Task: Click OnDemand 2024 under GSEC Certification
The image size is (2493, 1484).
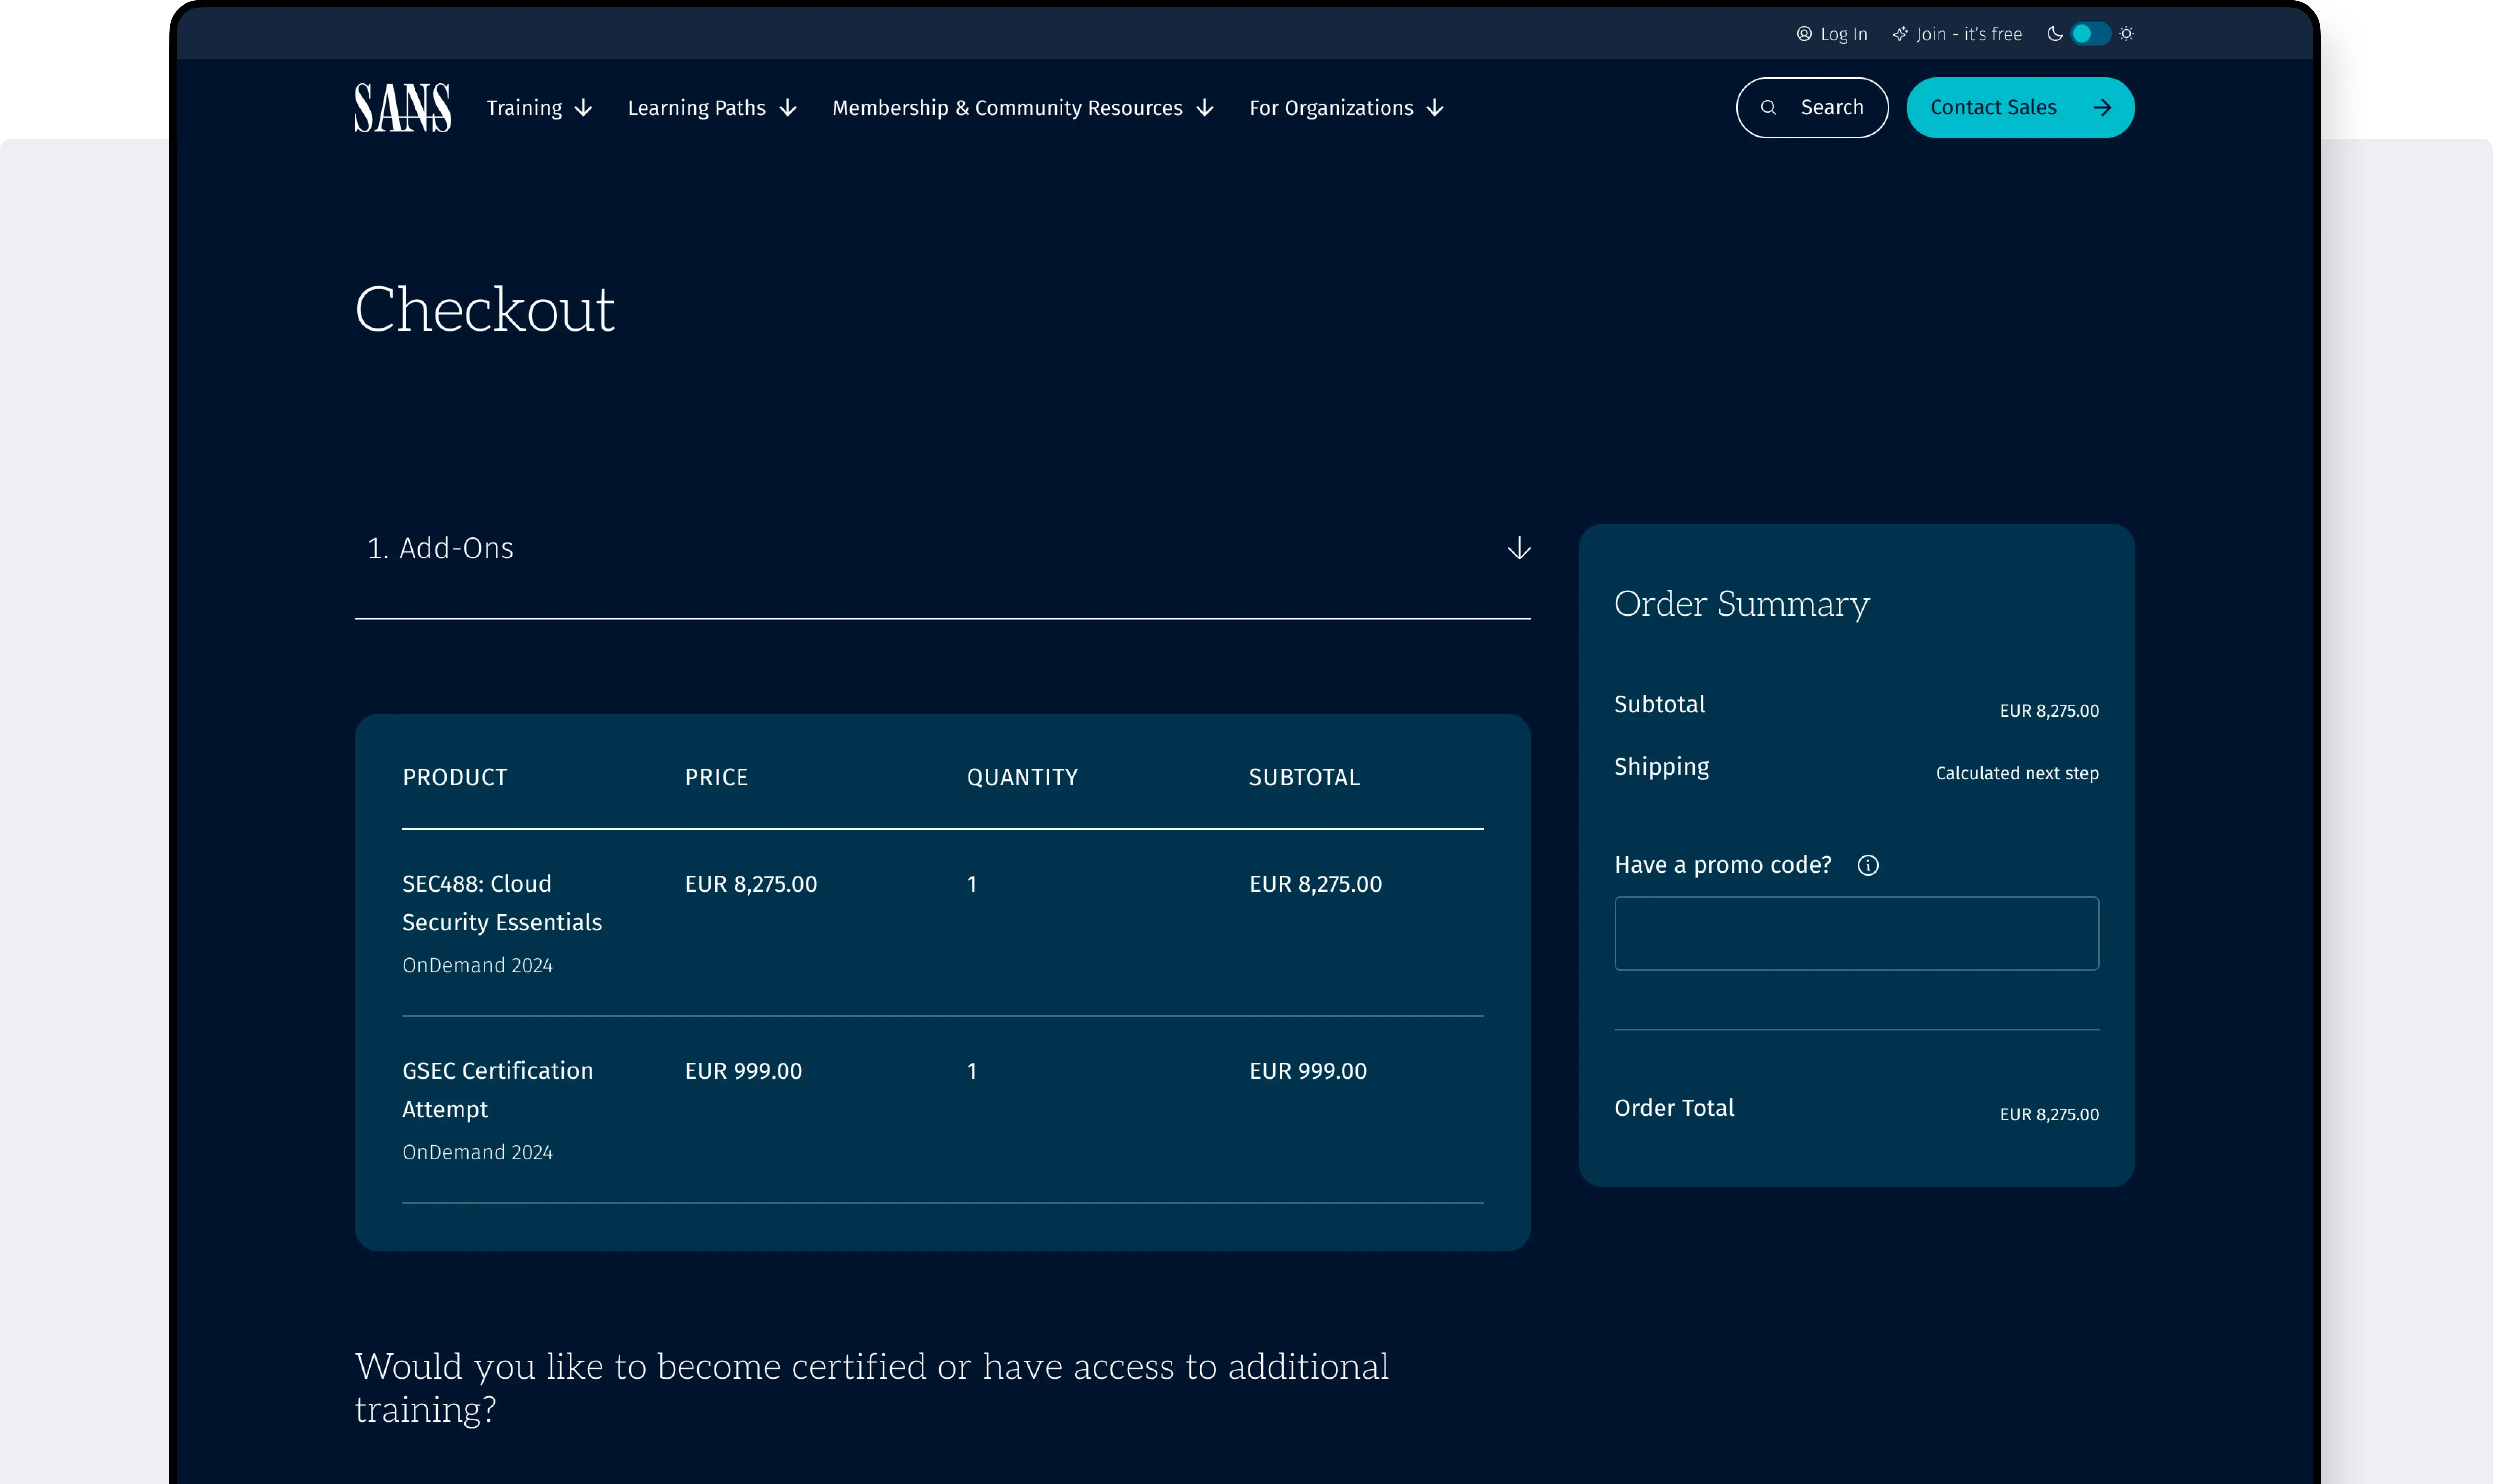Action: click(477, 1152)
